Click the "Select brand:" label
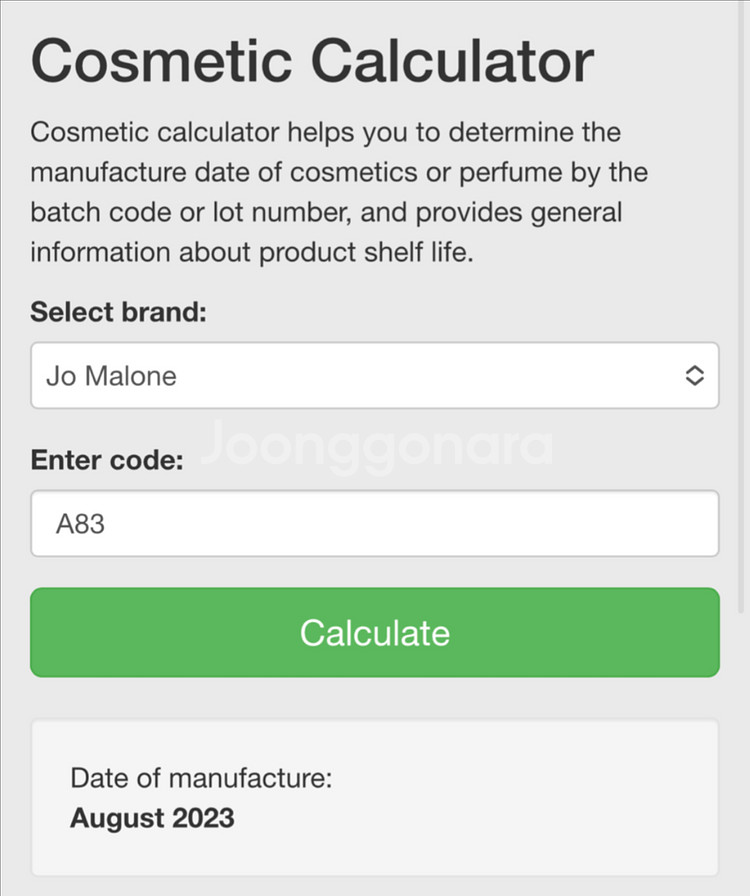Image resolution: width=750 pixels, height=896 pixels. pyautogui.click(x=118, y=311)
